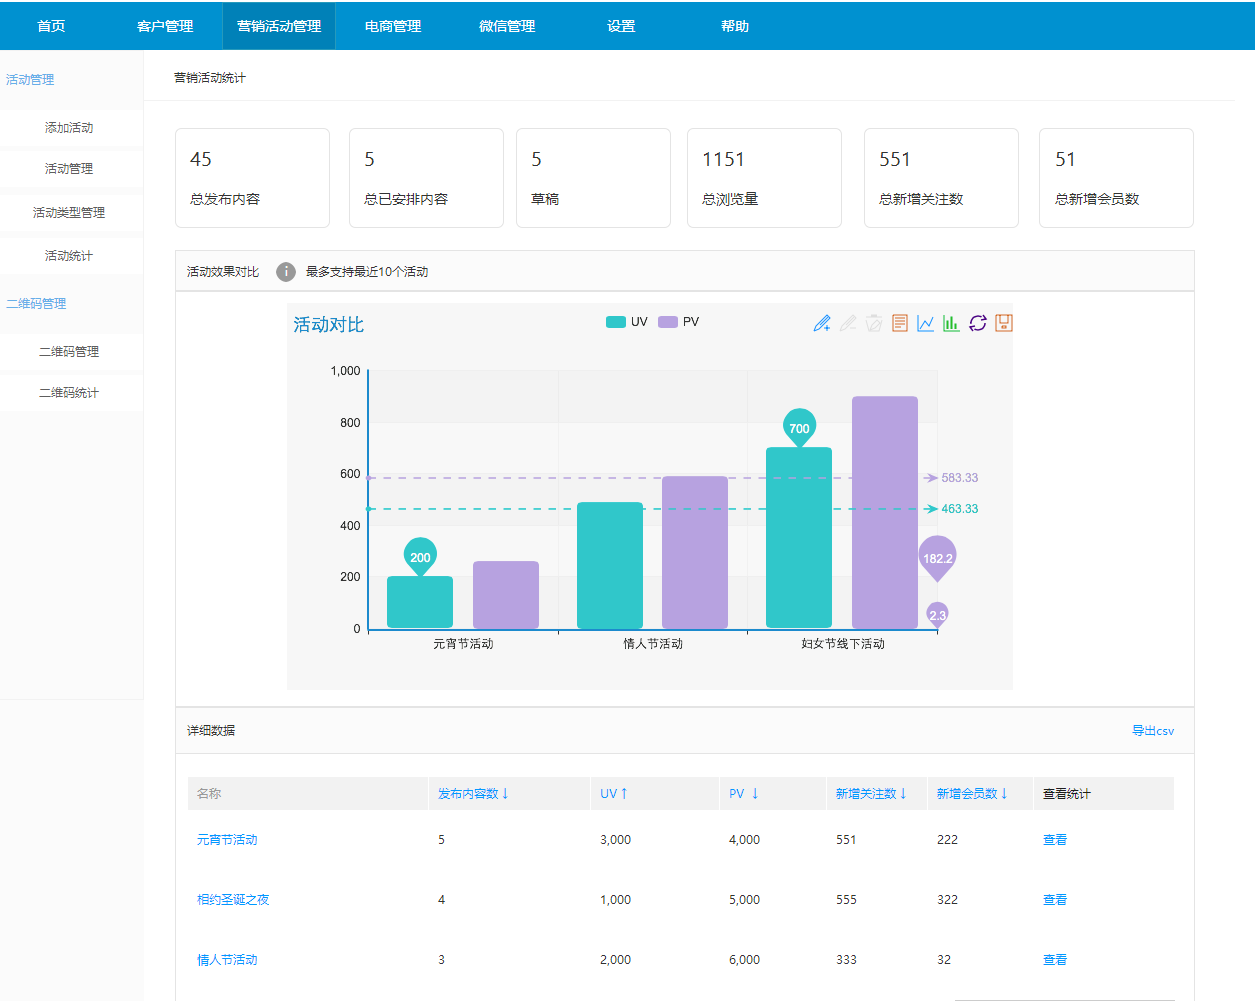Click the 51 总新增会员数 stat card
1255x1001 pixels.
pyautogui.click(x=1116, y=178)
